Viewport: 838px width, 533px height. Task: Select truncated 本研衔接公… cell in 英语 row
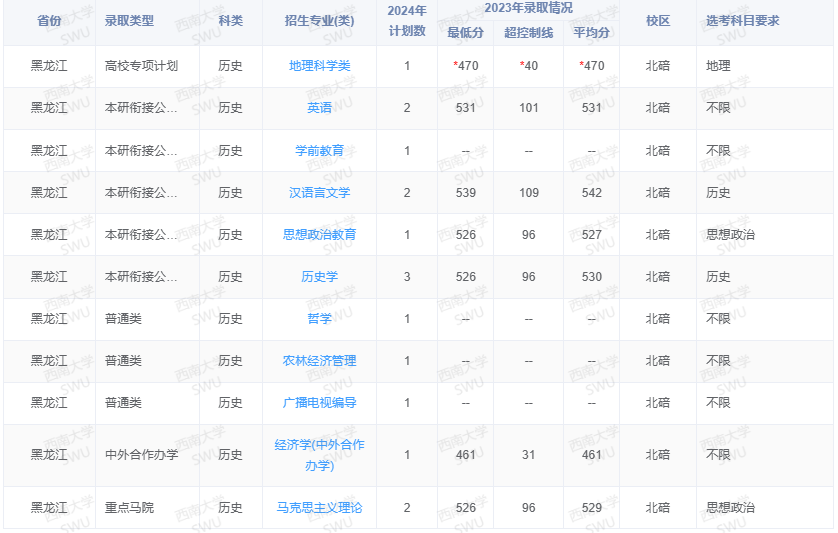click(x=141, y=108)
